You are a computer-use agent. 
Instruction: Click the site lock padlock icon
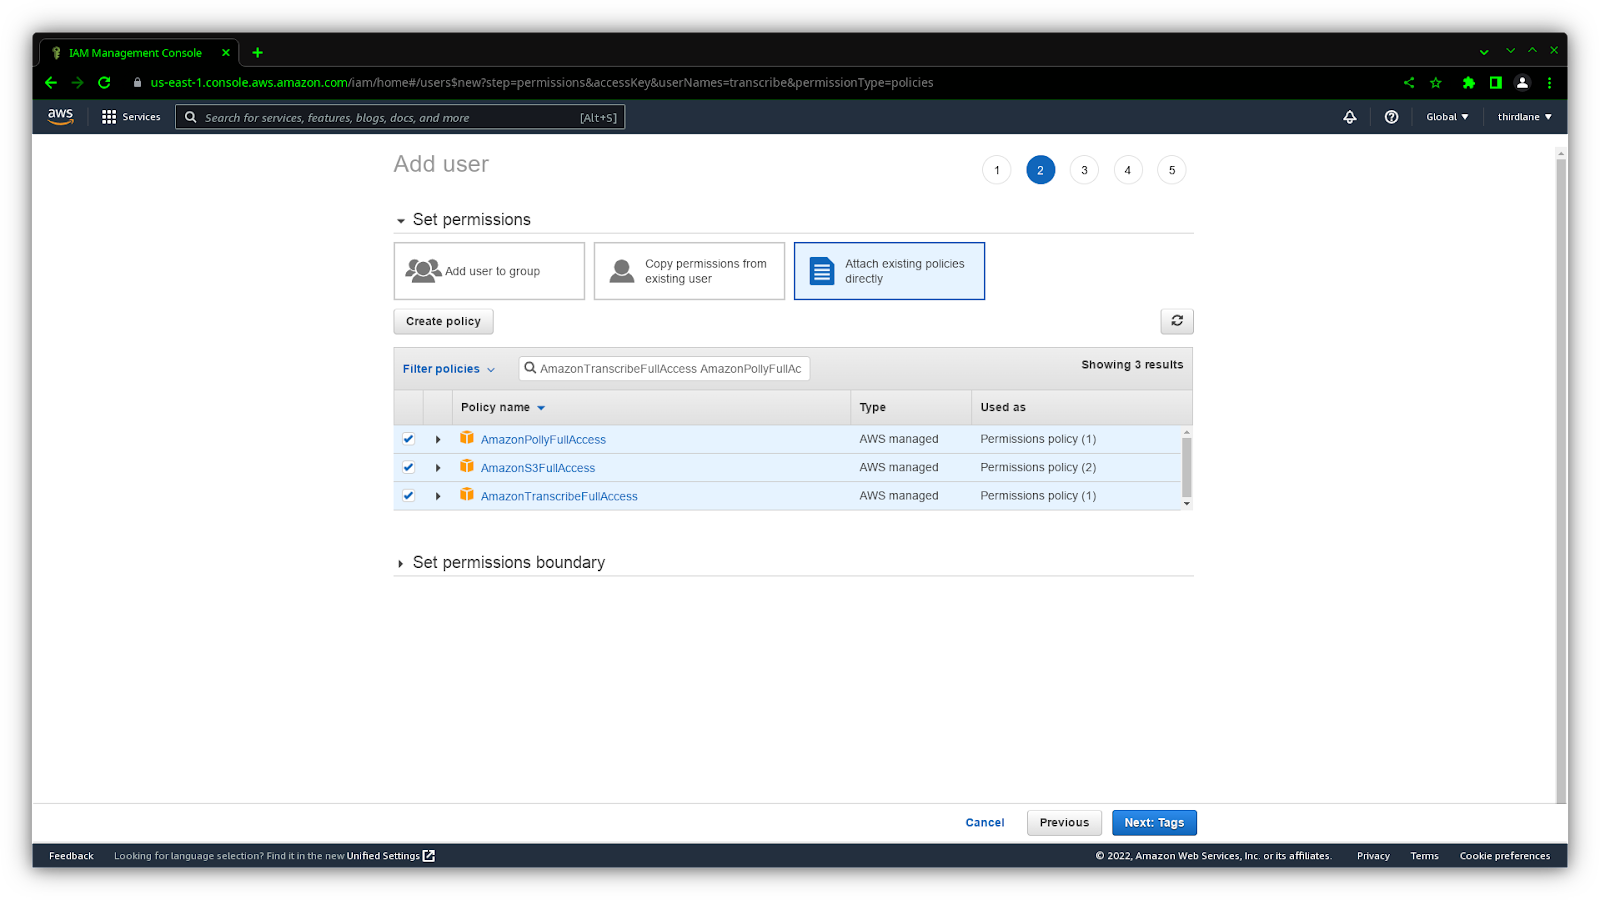138,83
